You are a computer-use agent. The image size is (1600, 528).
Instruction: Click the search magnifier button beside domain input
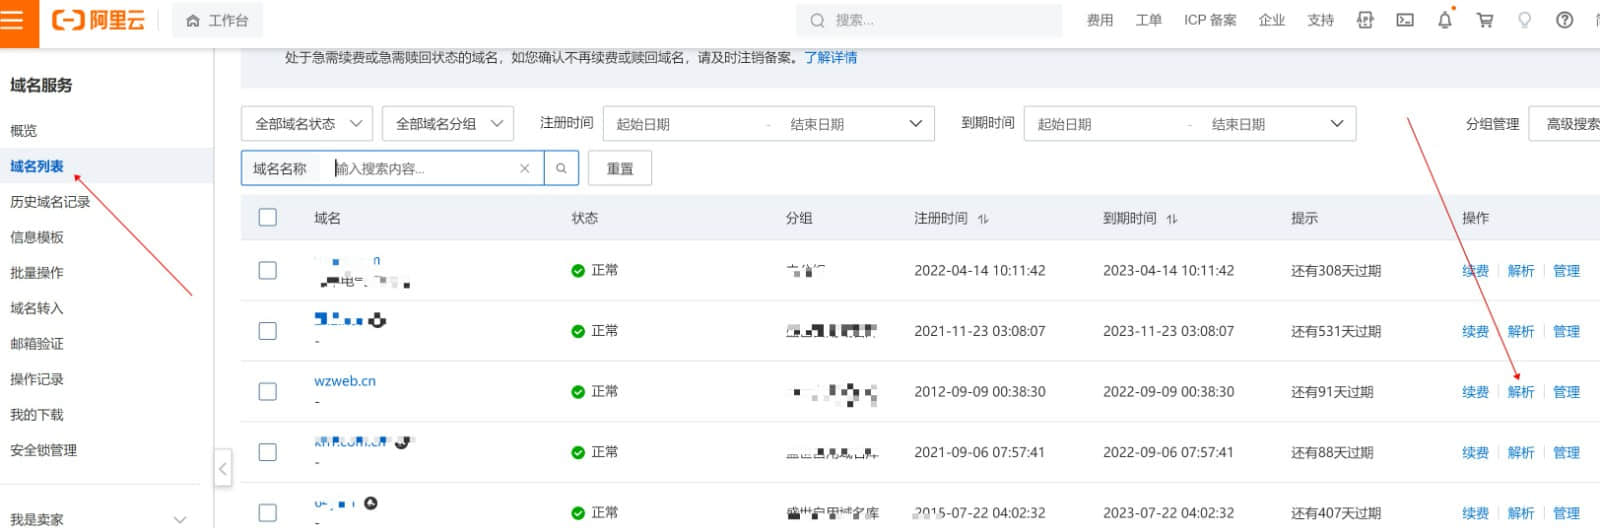561,168
